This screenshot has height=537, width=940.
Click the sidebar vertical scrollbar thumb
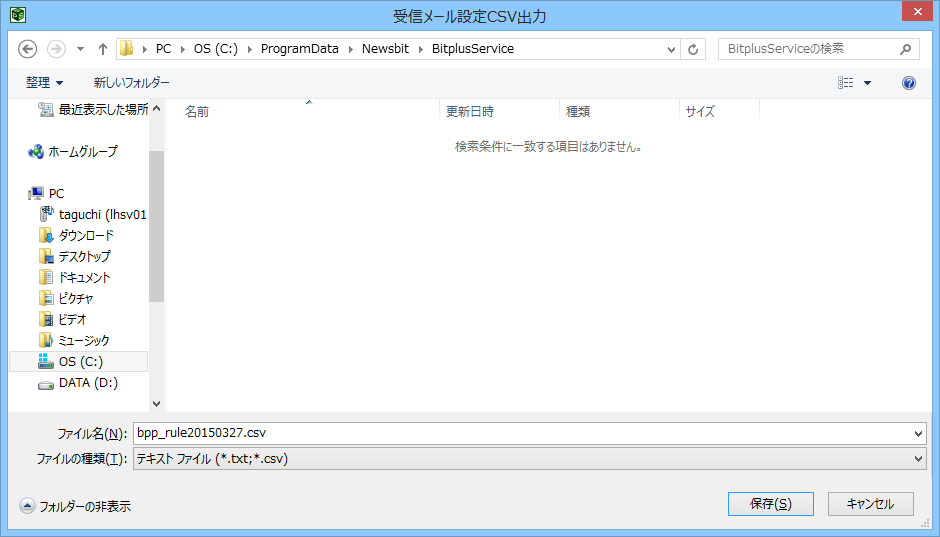point(156,227)
